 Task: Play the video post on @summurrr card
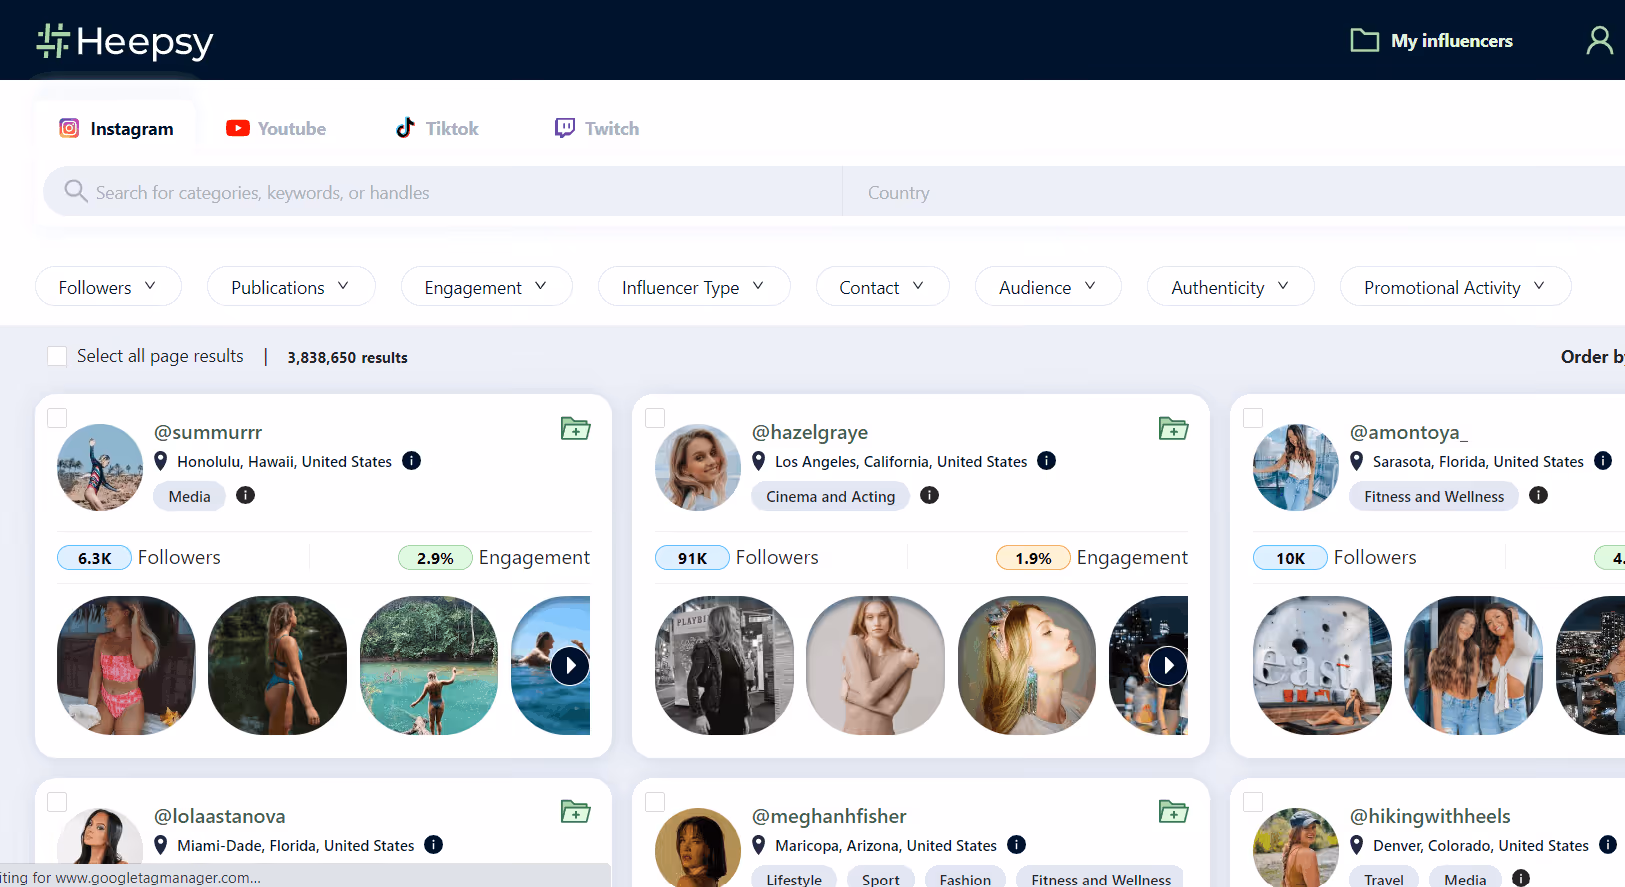point(569,666)
